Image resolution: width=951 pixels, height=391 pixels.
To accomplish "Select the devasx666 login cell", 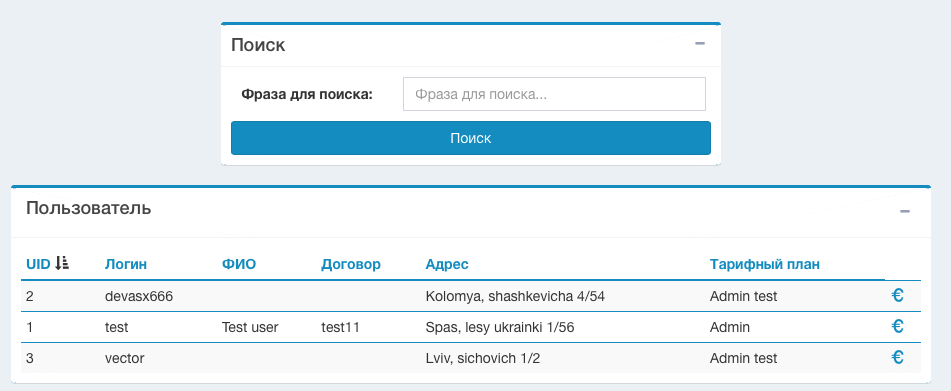I will coord(139,296).
